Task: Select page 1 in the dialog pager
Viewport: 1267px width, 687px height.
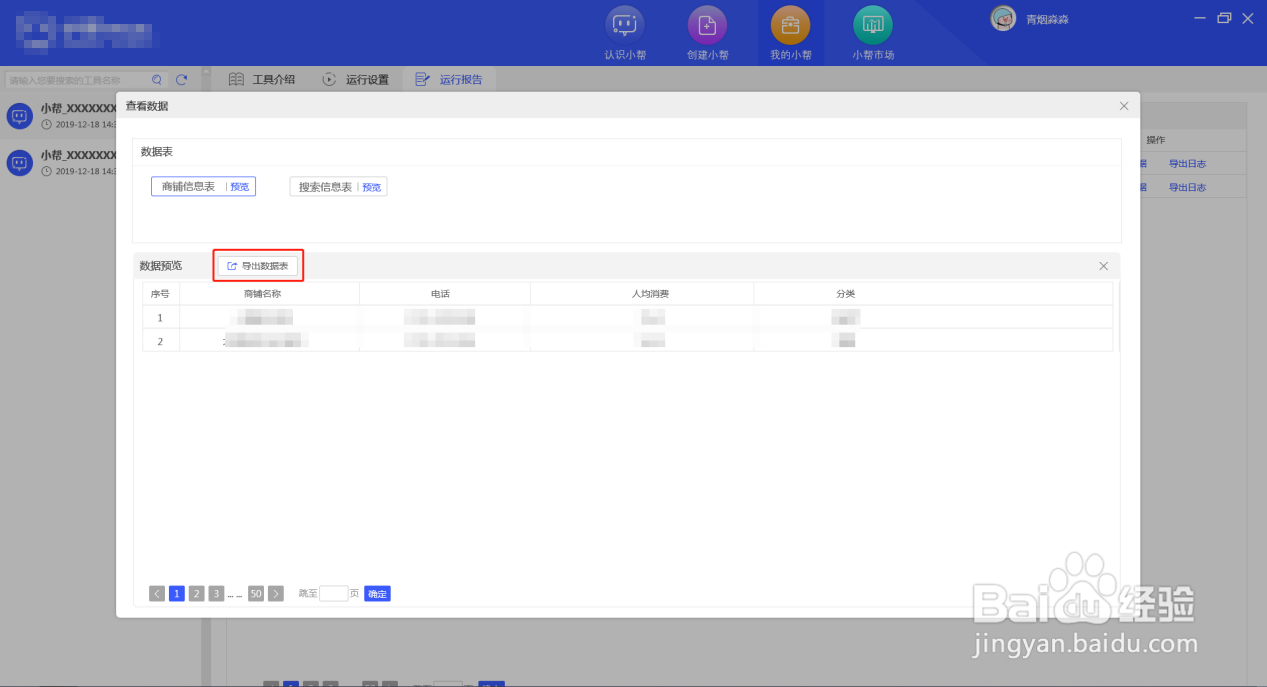Action: (177, 594)
